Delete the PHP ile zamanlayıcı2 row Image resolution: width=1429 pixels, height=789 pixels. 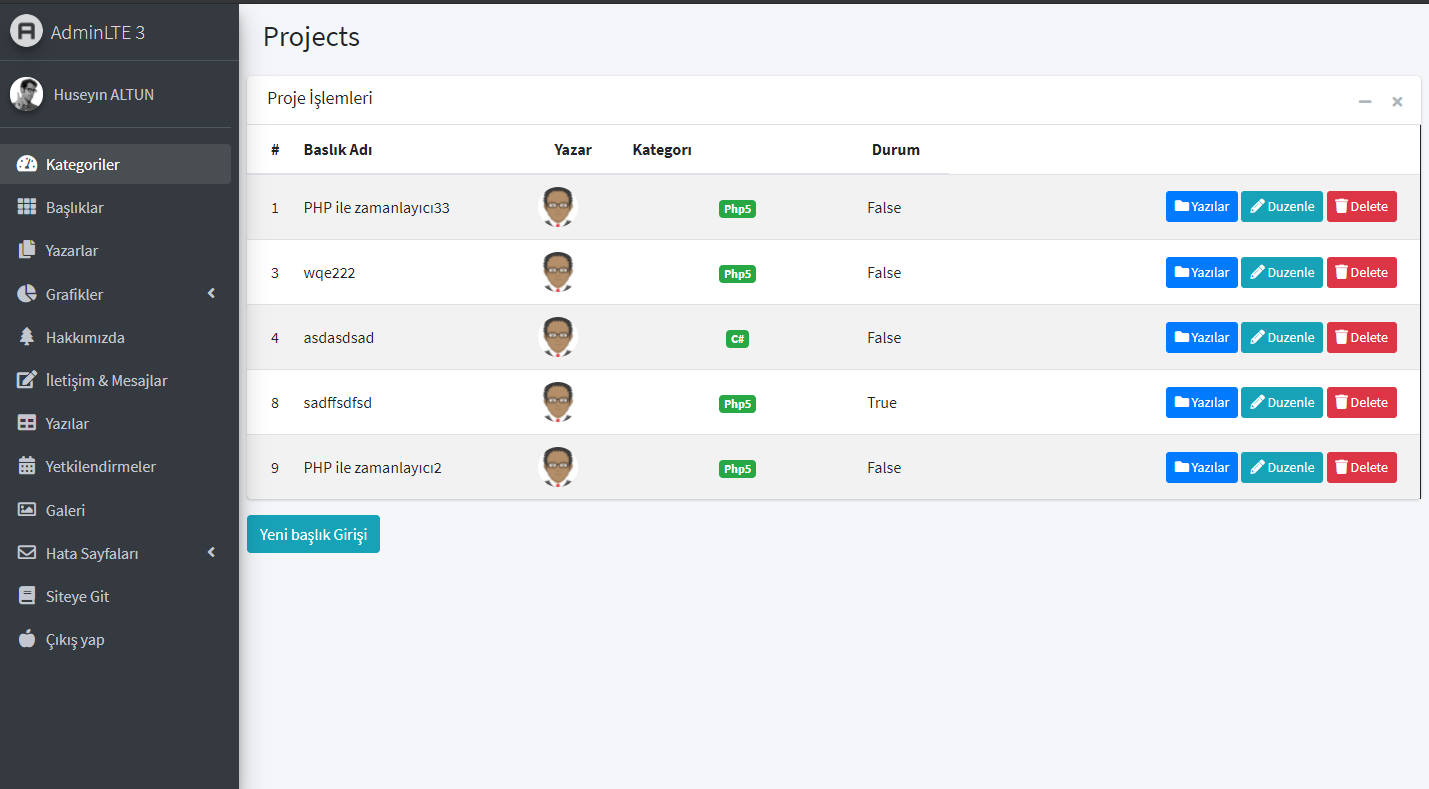pyautogui.click(x=1361, y=467)
